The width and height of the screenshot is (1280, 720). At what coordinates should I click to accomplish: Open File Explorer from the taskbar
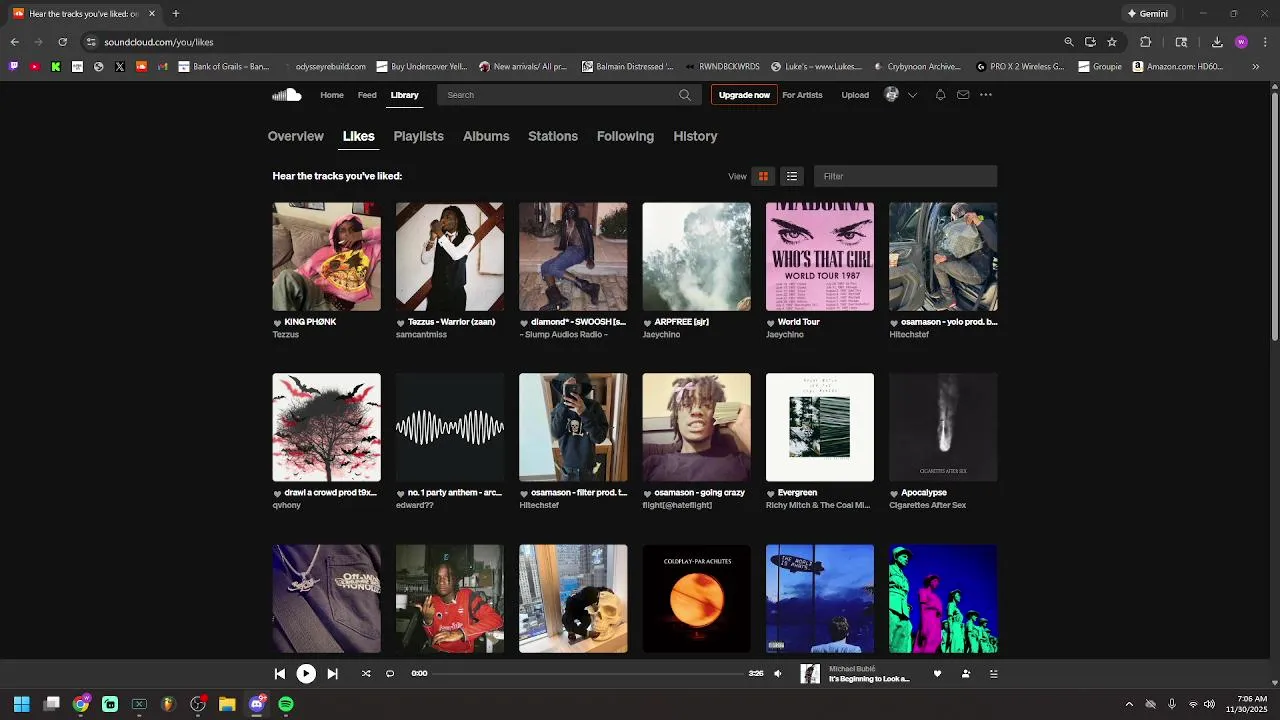(x=227, y=704)
